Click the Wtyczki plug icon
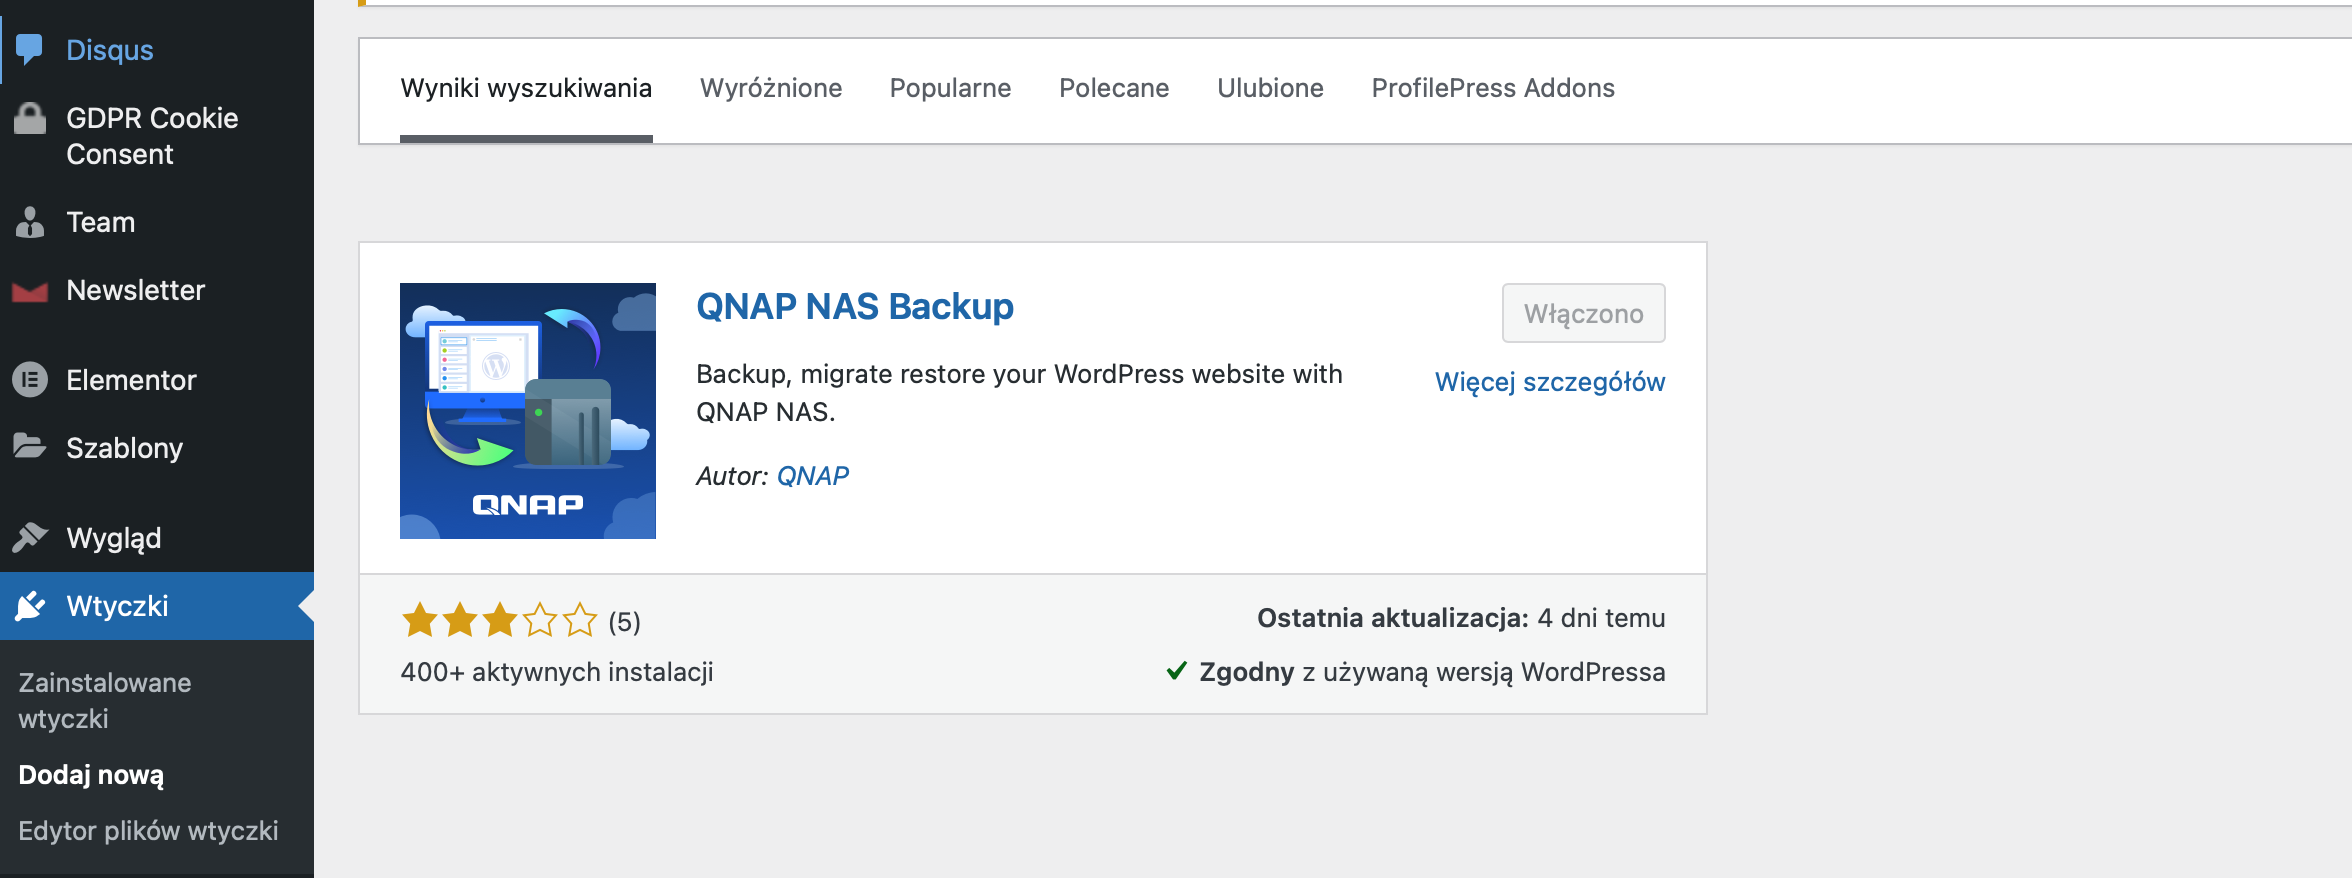The height and width of the screenshot is (878, 2352). 30,606
